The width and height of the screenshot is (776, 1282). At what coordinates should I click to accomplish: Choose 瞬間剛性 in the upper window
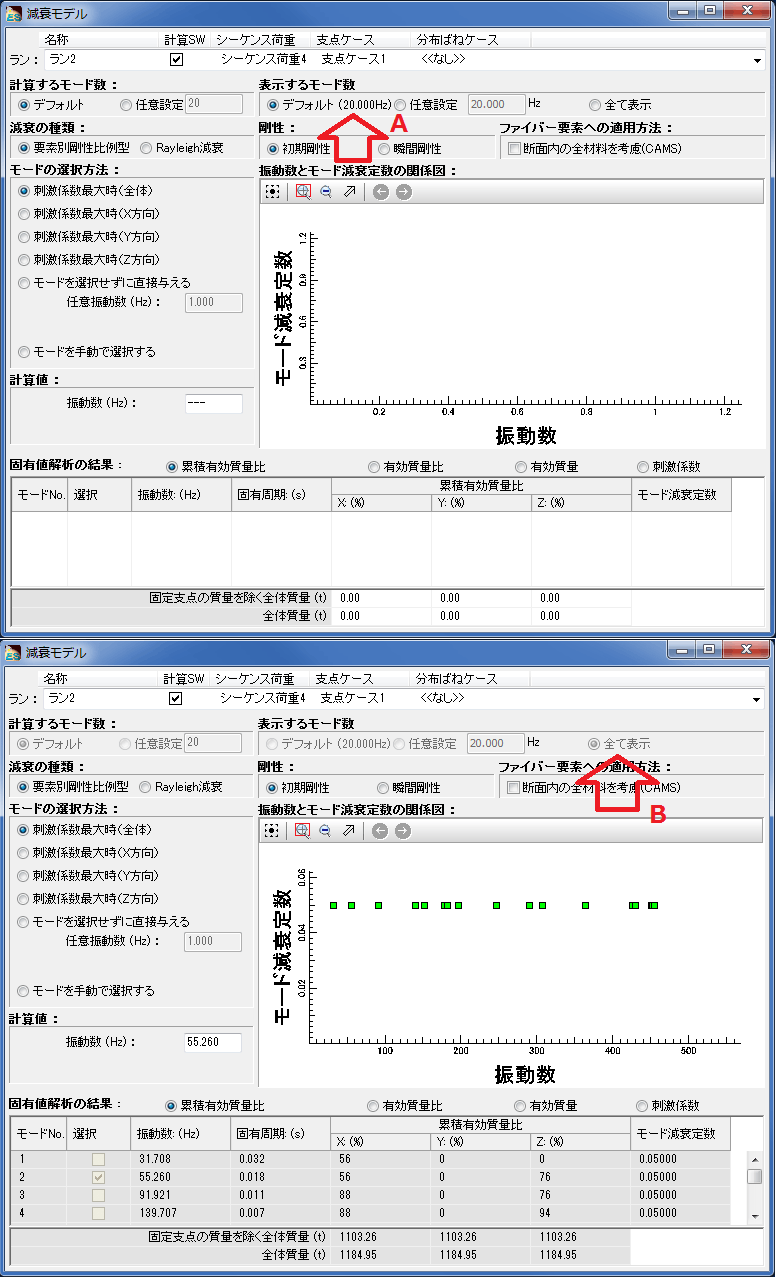(385, 148)
